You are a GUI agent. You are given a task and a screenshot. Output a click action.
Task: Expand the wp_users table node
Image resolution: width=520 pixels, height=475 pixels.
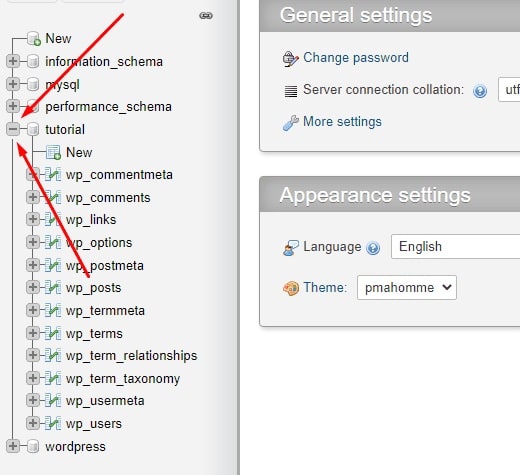pyautogui.click(x=33, y=423)
